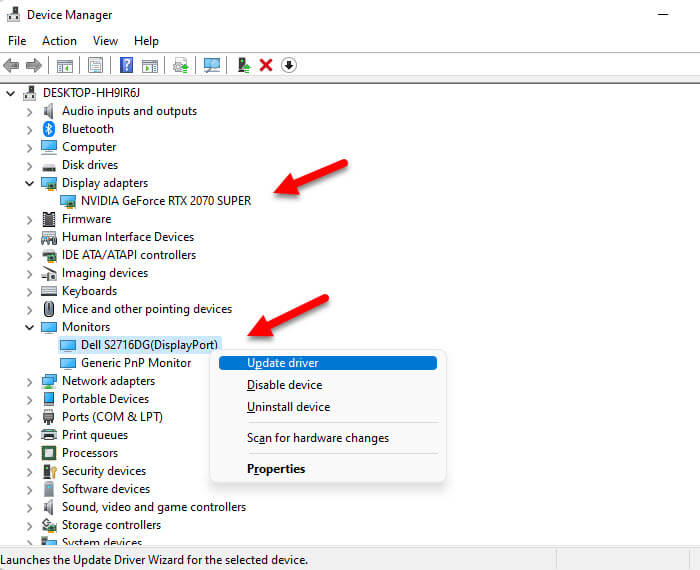The height and width of the screenshot is (570, 700).
Task: Minimize the Device Manager window
Action: [x=663, y=15]
